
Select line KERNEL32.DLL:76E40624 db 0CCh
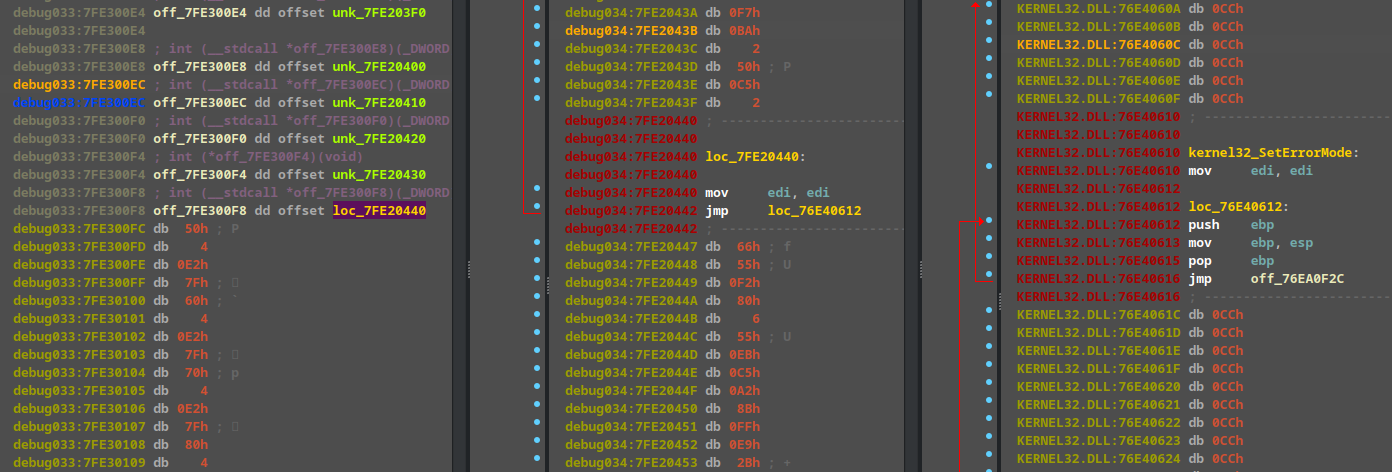click(1130, 459)
